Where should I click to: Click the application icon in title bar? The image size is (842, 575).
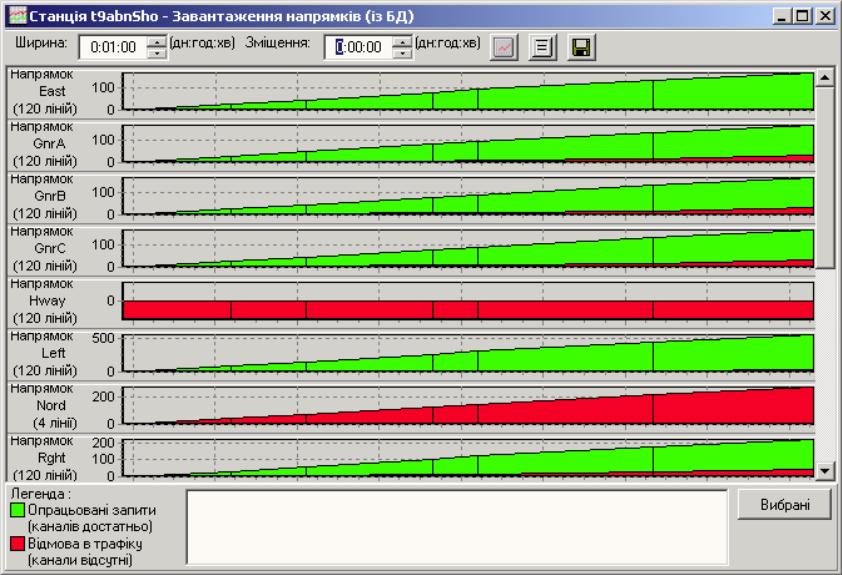pos(18,16)
